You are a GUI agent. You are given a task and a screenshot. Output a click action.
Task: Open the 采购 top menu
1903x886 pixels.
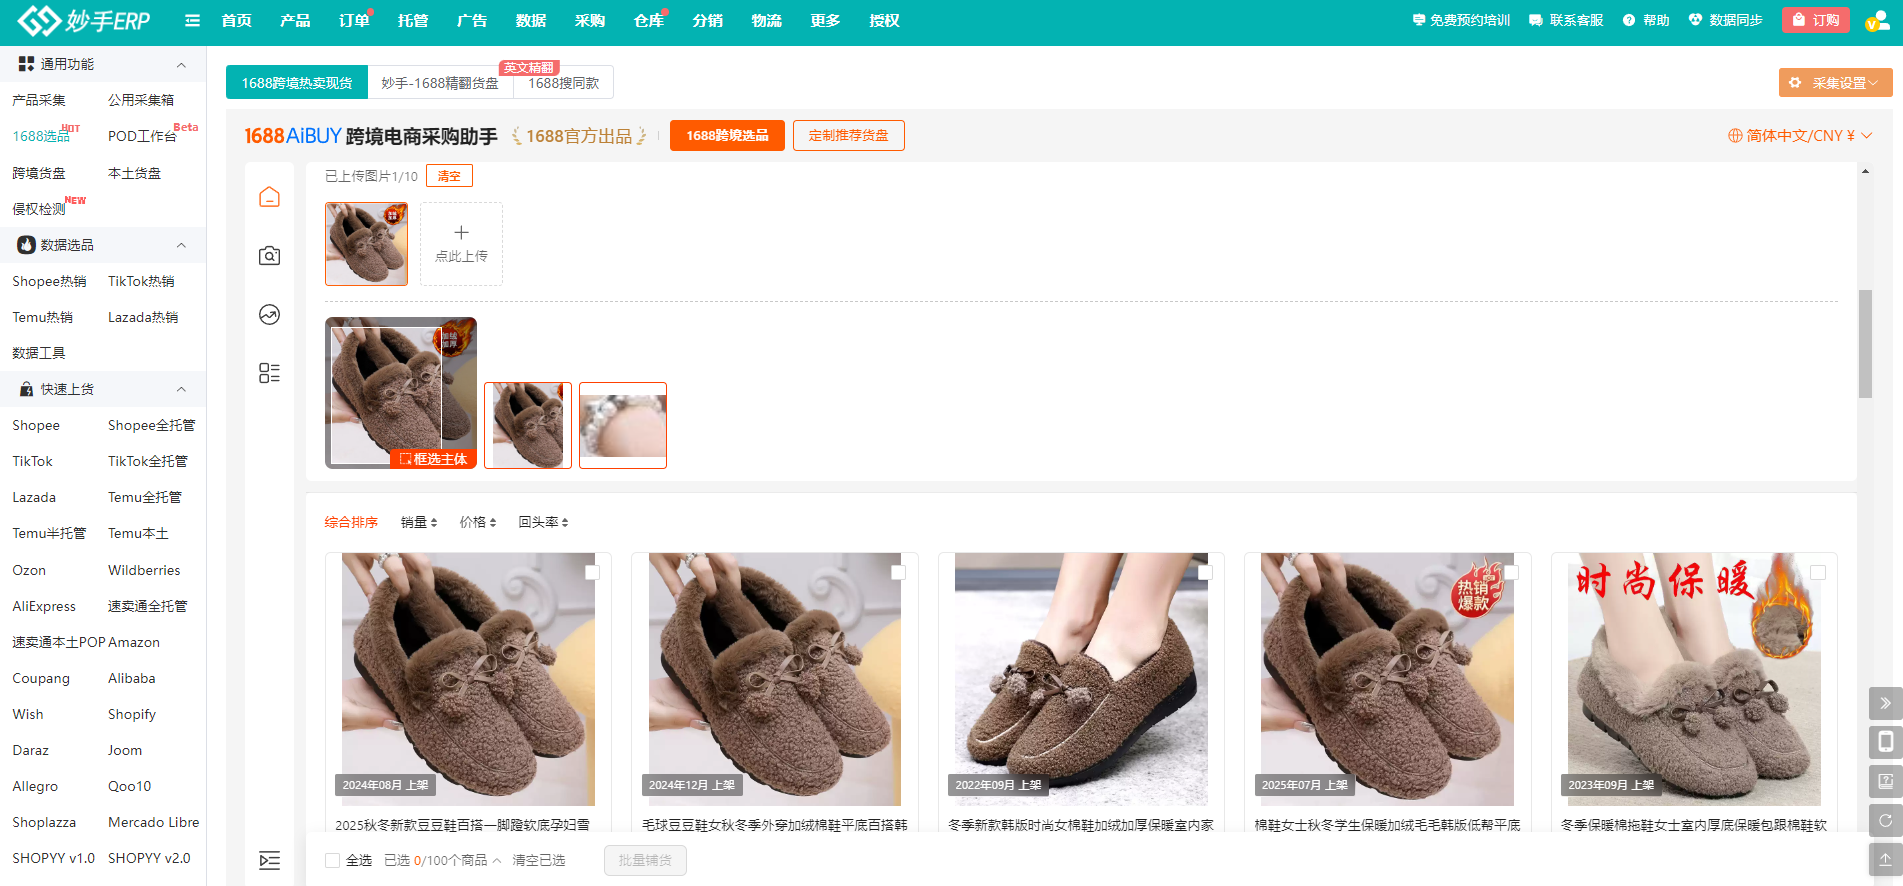pyautogui.click(x=590, y=20)
